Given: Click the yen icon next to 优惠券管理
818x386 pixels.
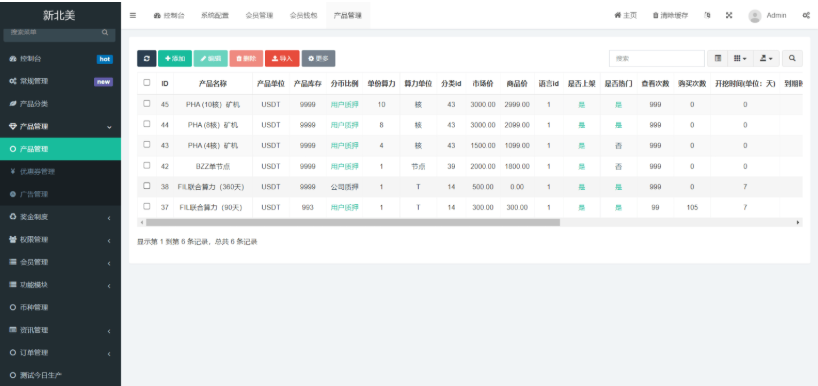Looking at the screenshot, I should [x=13, y=172].
